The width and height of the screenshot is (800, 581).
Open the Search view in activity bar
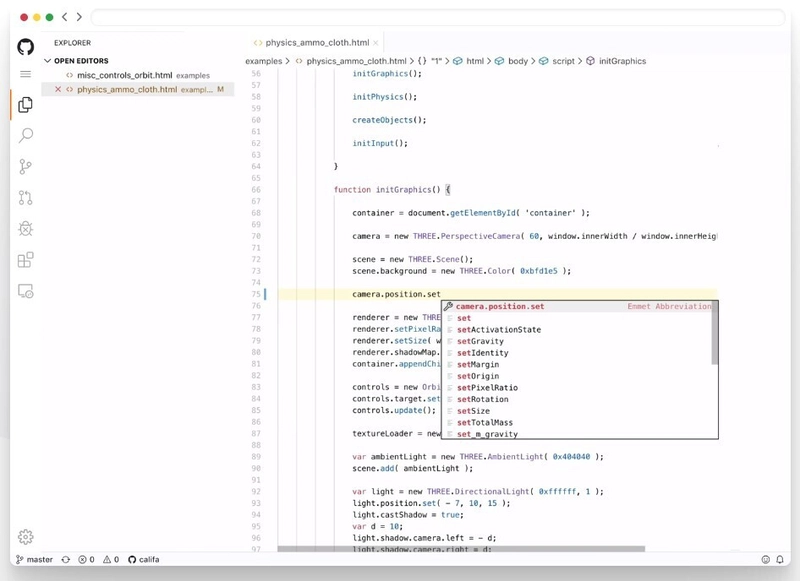[26, 135]
